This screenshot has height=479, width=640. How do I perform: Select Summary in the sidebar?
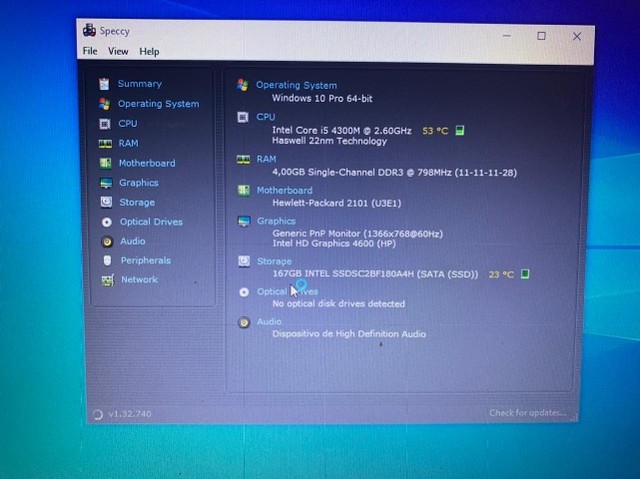(x=140, y=84)
